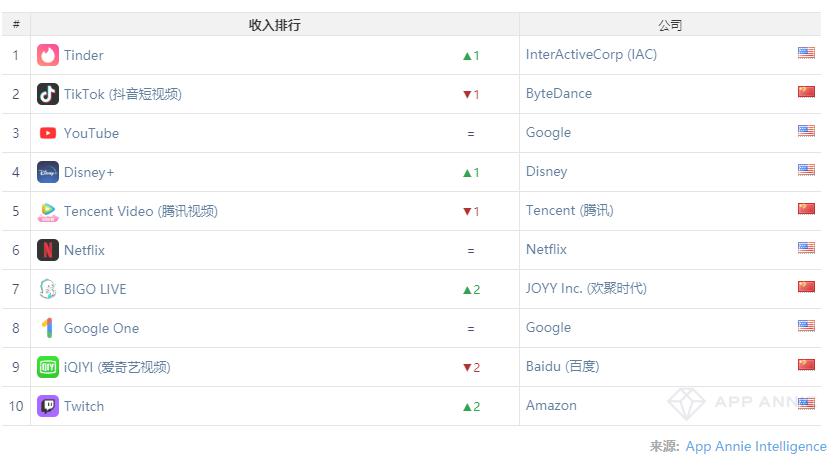Open the Twitch app name link
Screen dimensions: 840x468
pyautogui.click(x=84, y=406)
